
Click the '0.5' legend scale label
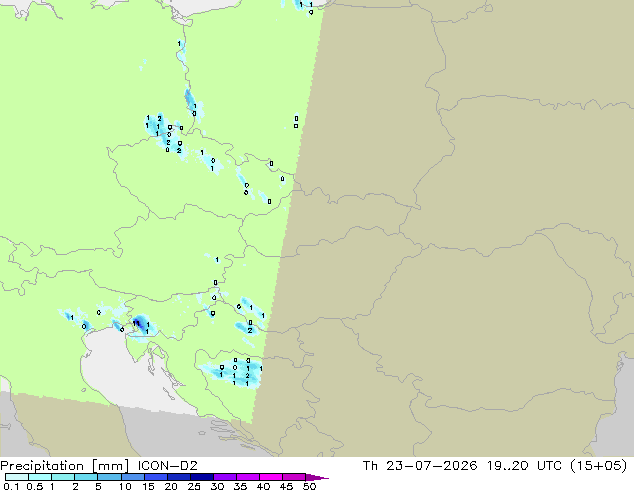tap(34, 486)
